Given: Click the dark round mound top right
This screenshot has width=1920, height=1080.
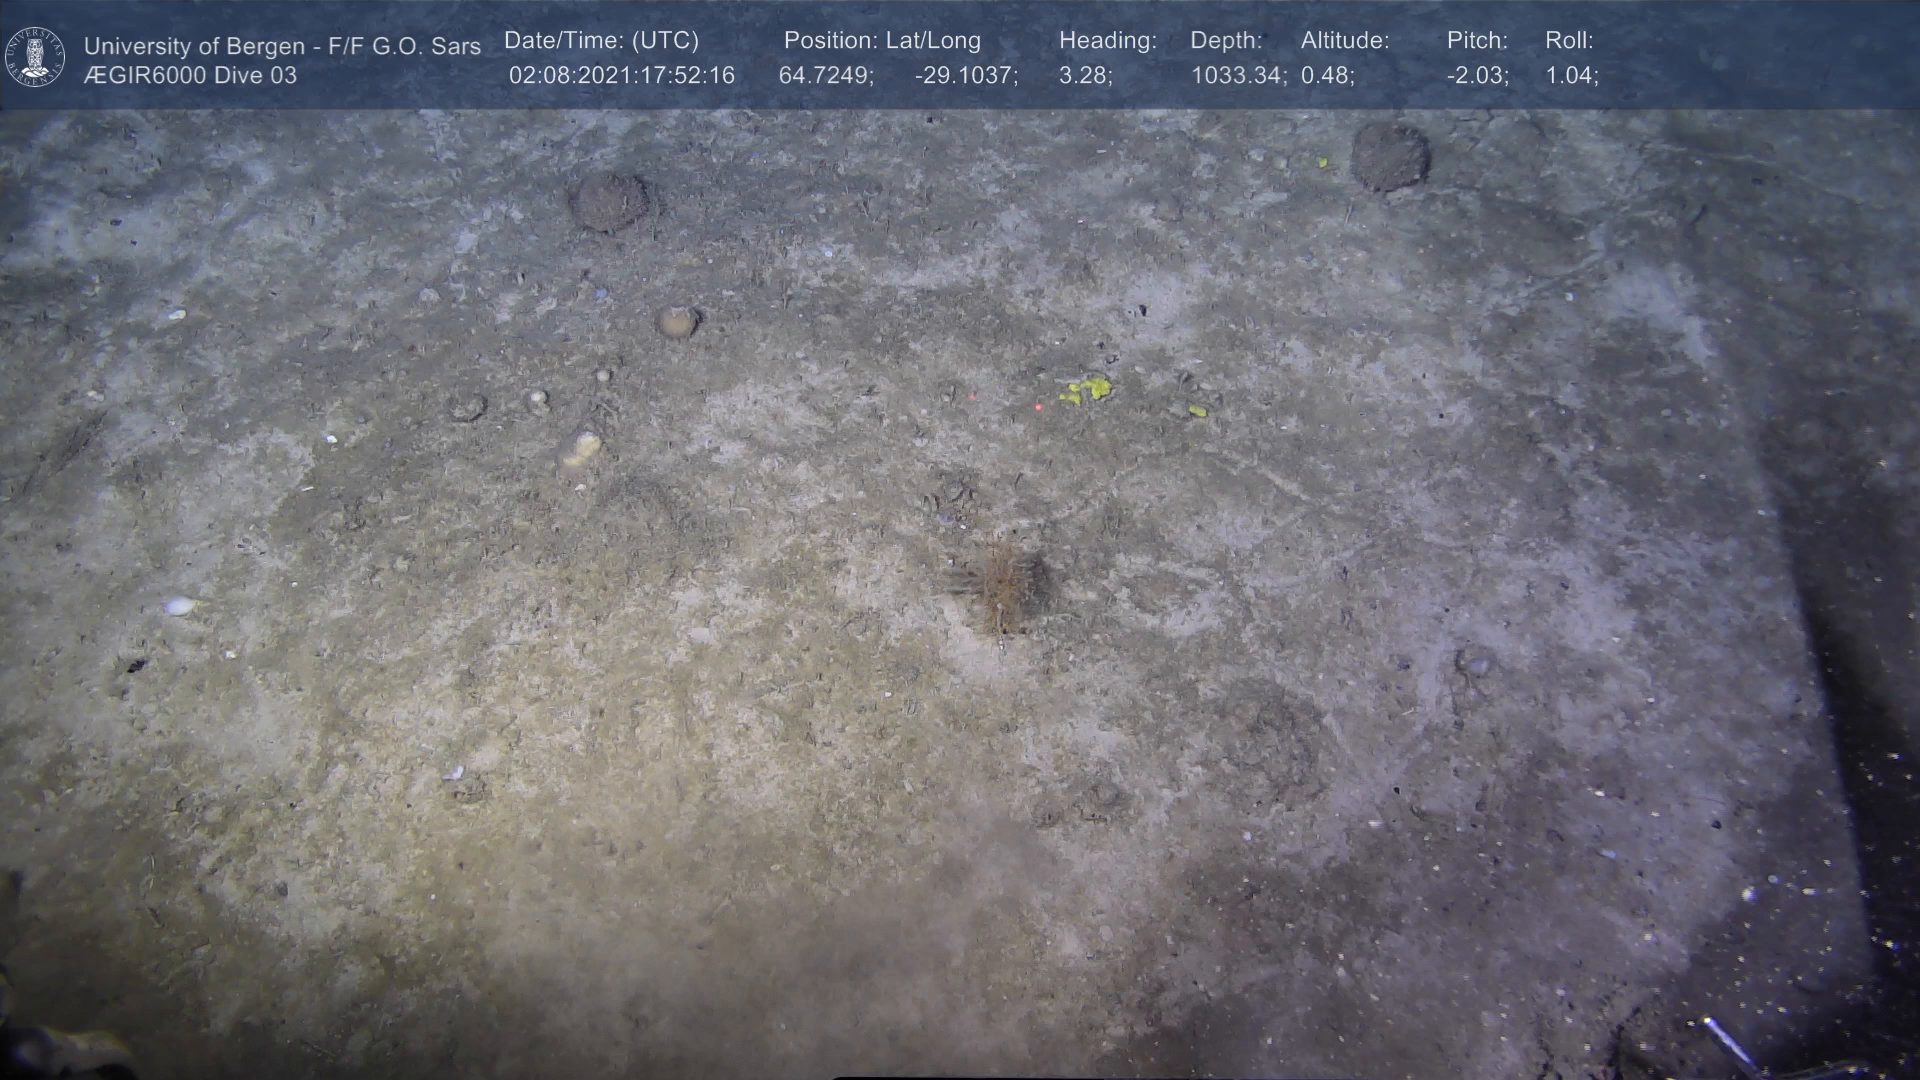Looking at the screenshot, I should [1389, 157].
